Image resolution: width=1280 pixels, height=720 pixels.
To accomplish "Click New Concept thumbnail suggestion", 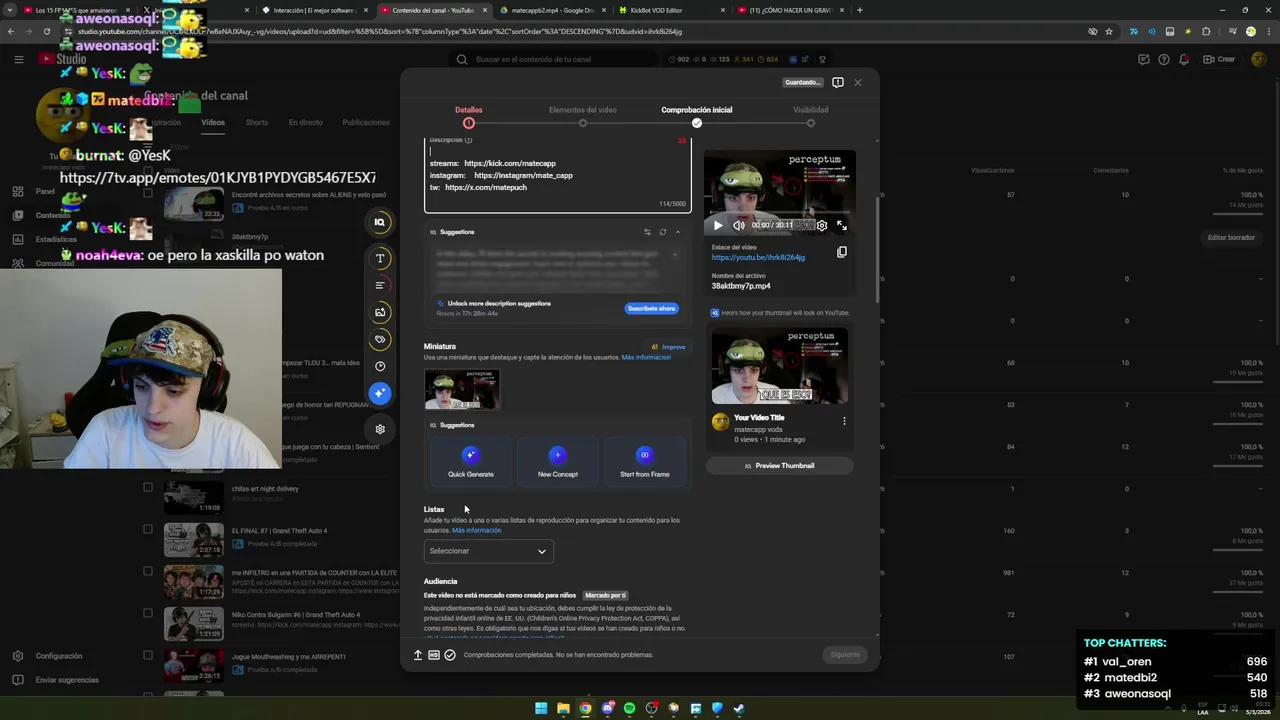I will pos(558,463).
